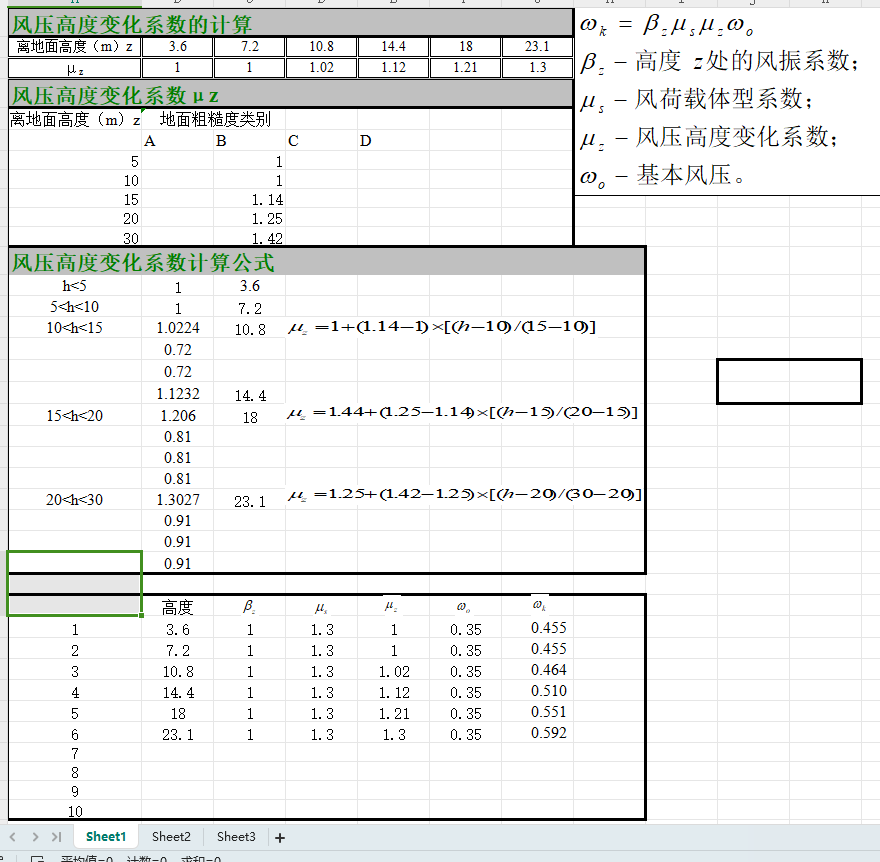Select category B value 1.25

click(267, 219)
